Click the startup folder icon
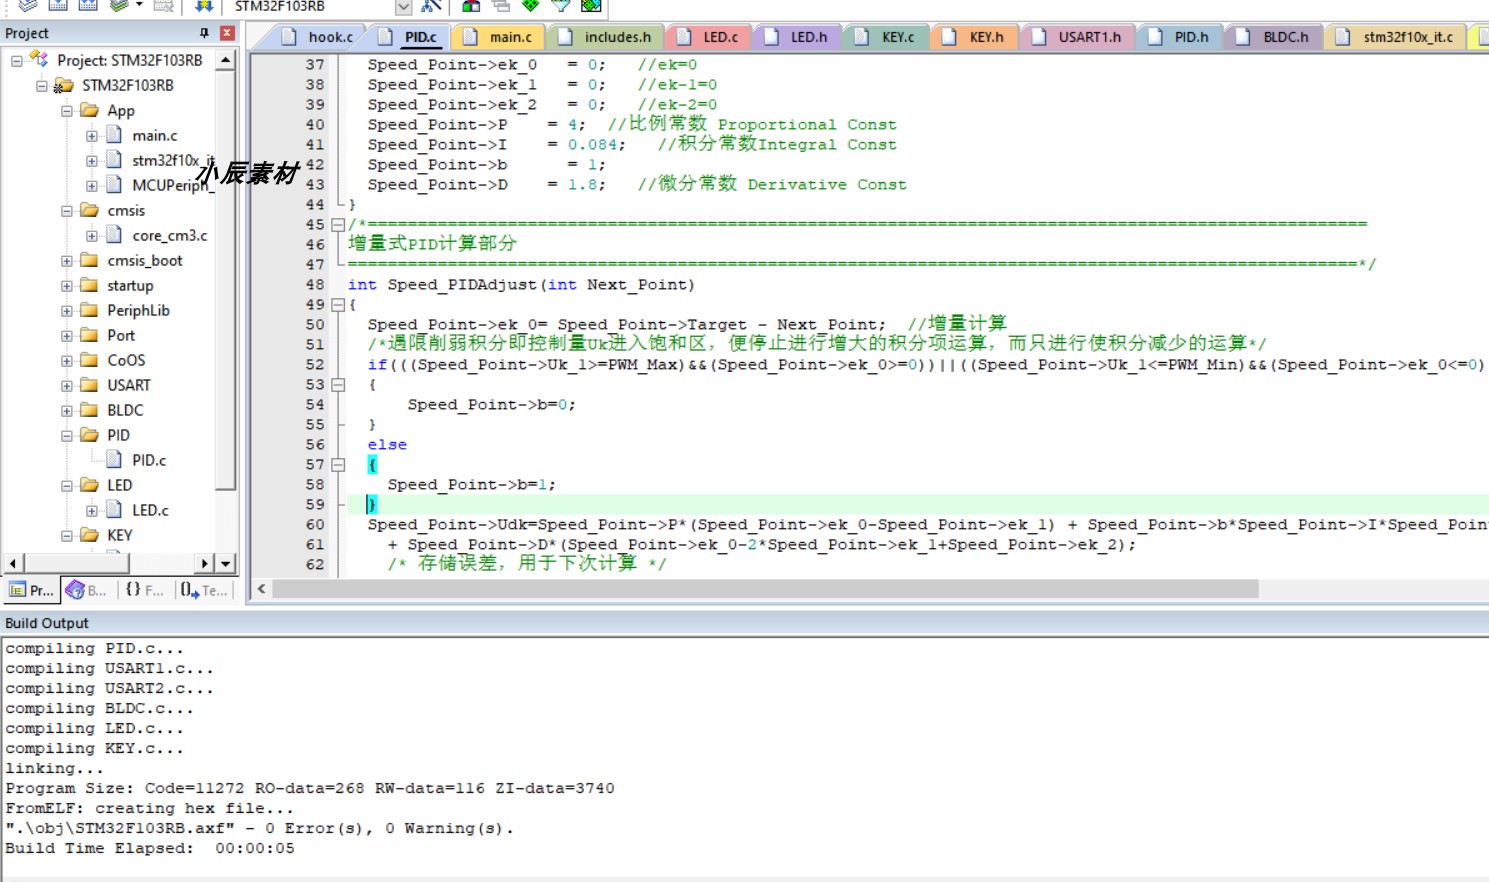Screen dimensions: 1489x882 point(89,285)
